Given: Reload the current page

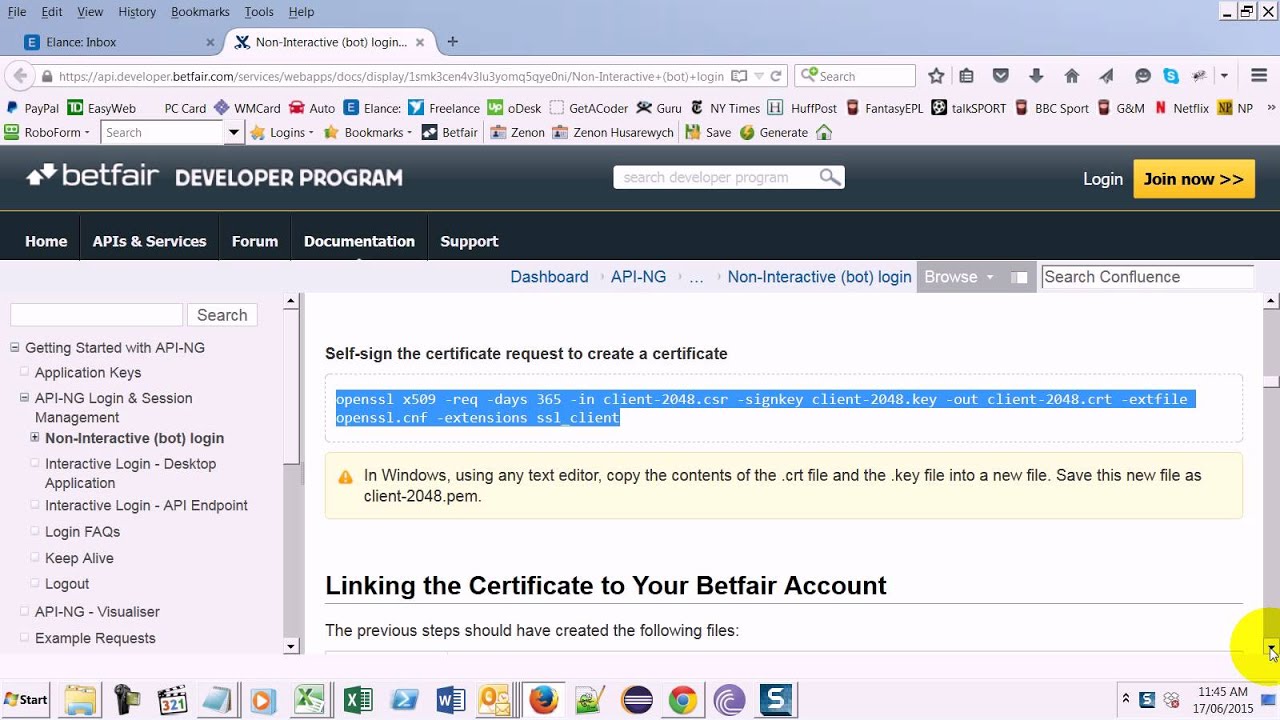Looking at the screenshot, I should [x=776, y=76].
